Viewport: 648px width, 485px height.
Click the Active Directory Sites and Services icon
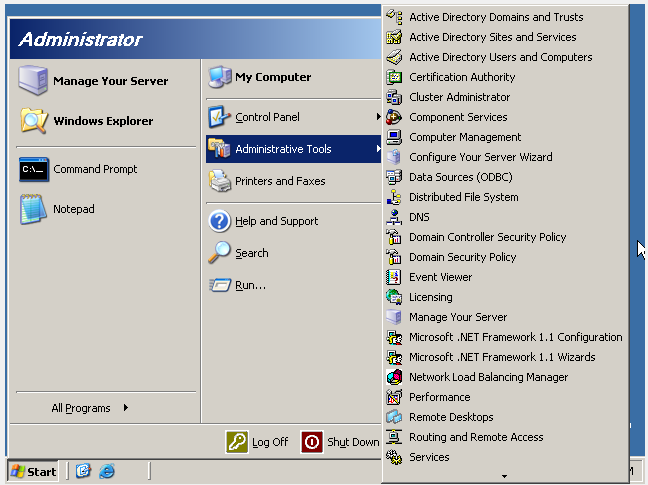(394, 37)
